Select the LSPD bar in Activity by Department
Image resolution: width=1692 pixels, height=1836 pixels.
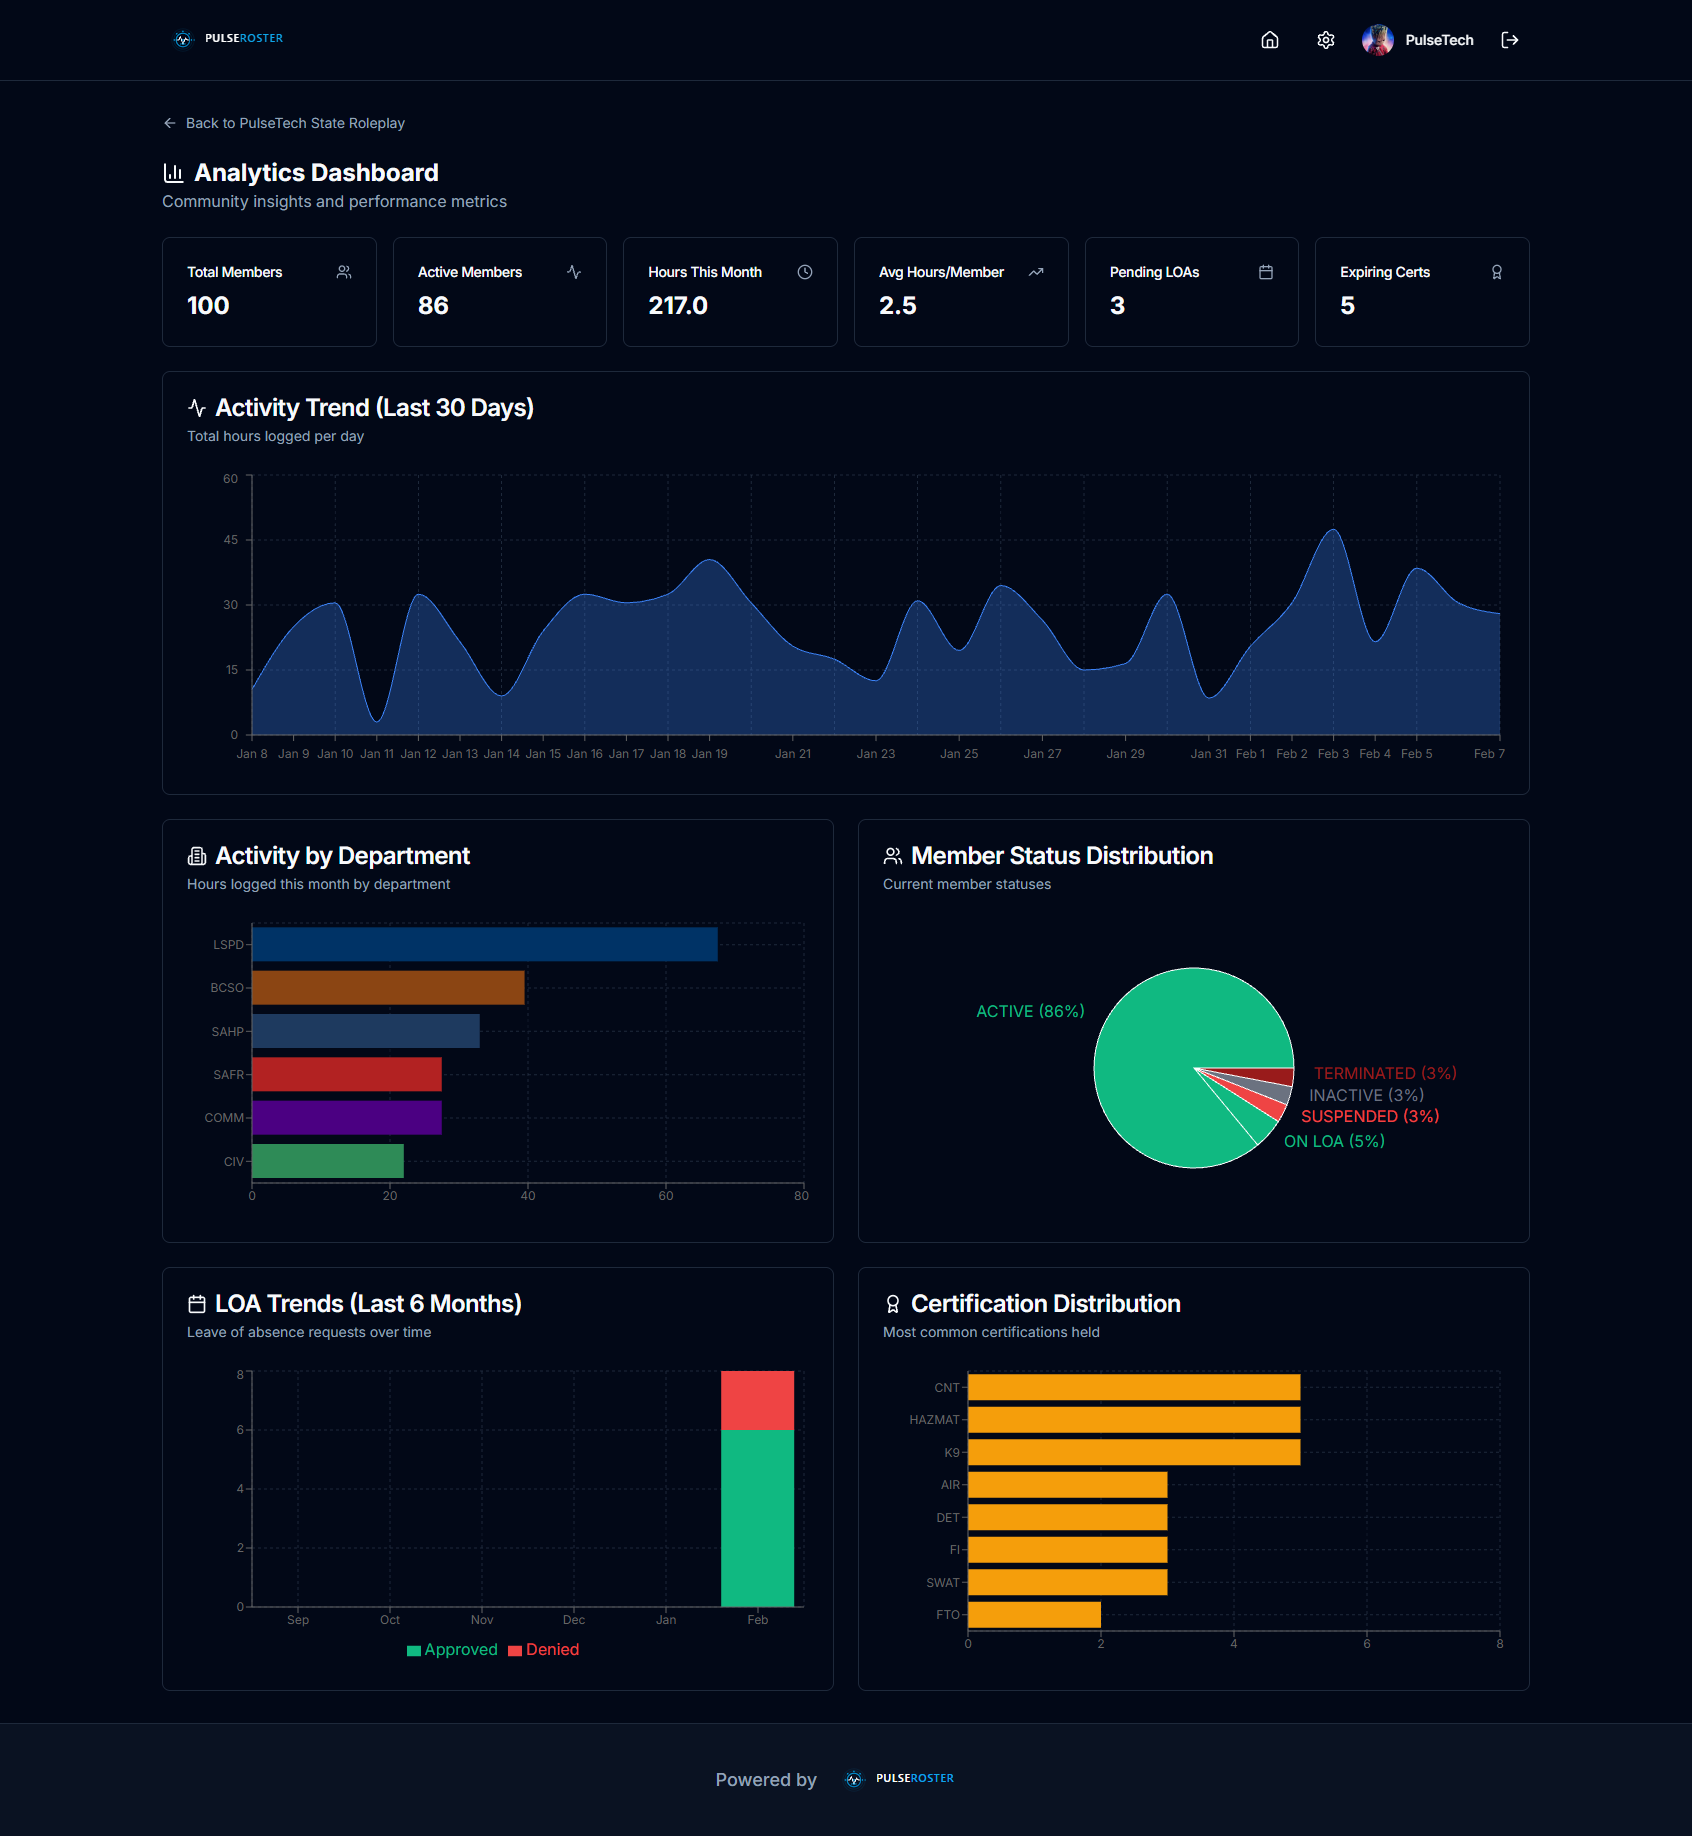pyautogui.click(x=483, y=943)
